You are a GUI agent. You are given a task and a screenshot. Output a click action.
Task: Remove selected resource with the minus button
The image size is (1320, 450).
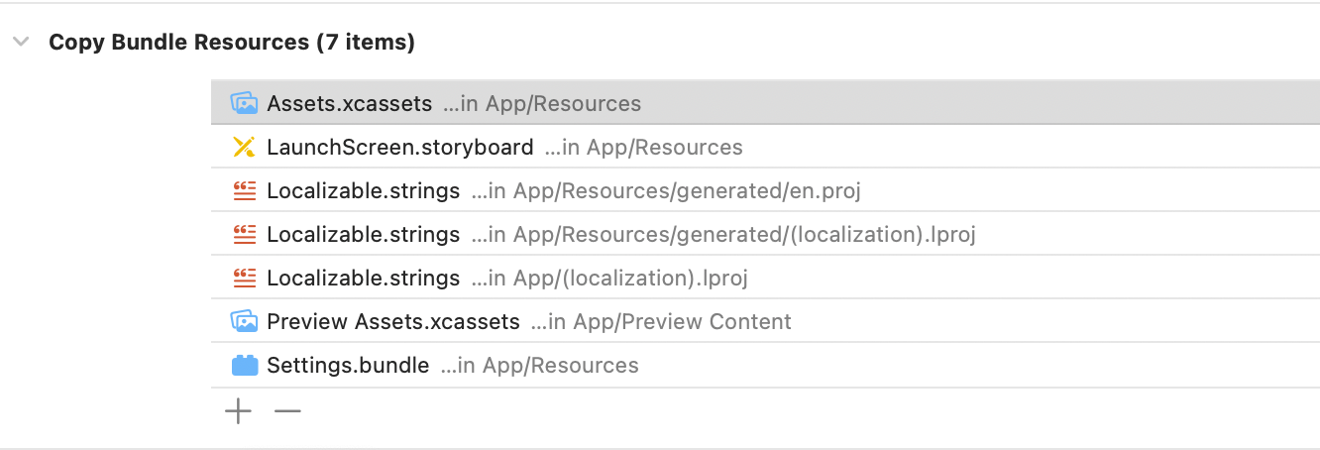tap(287, 411)
